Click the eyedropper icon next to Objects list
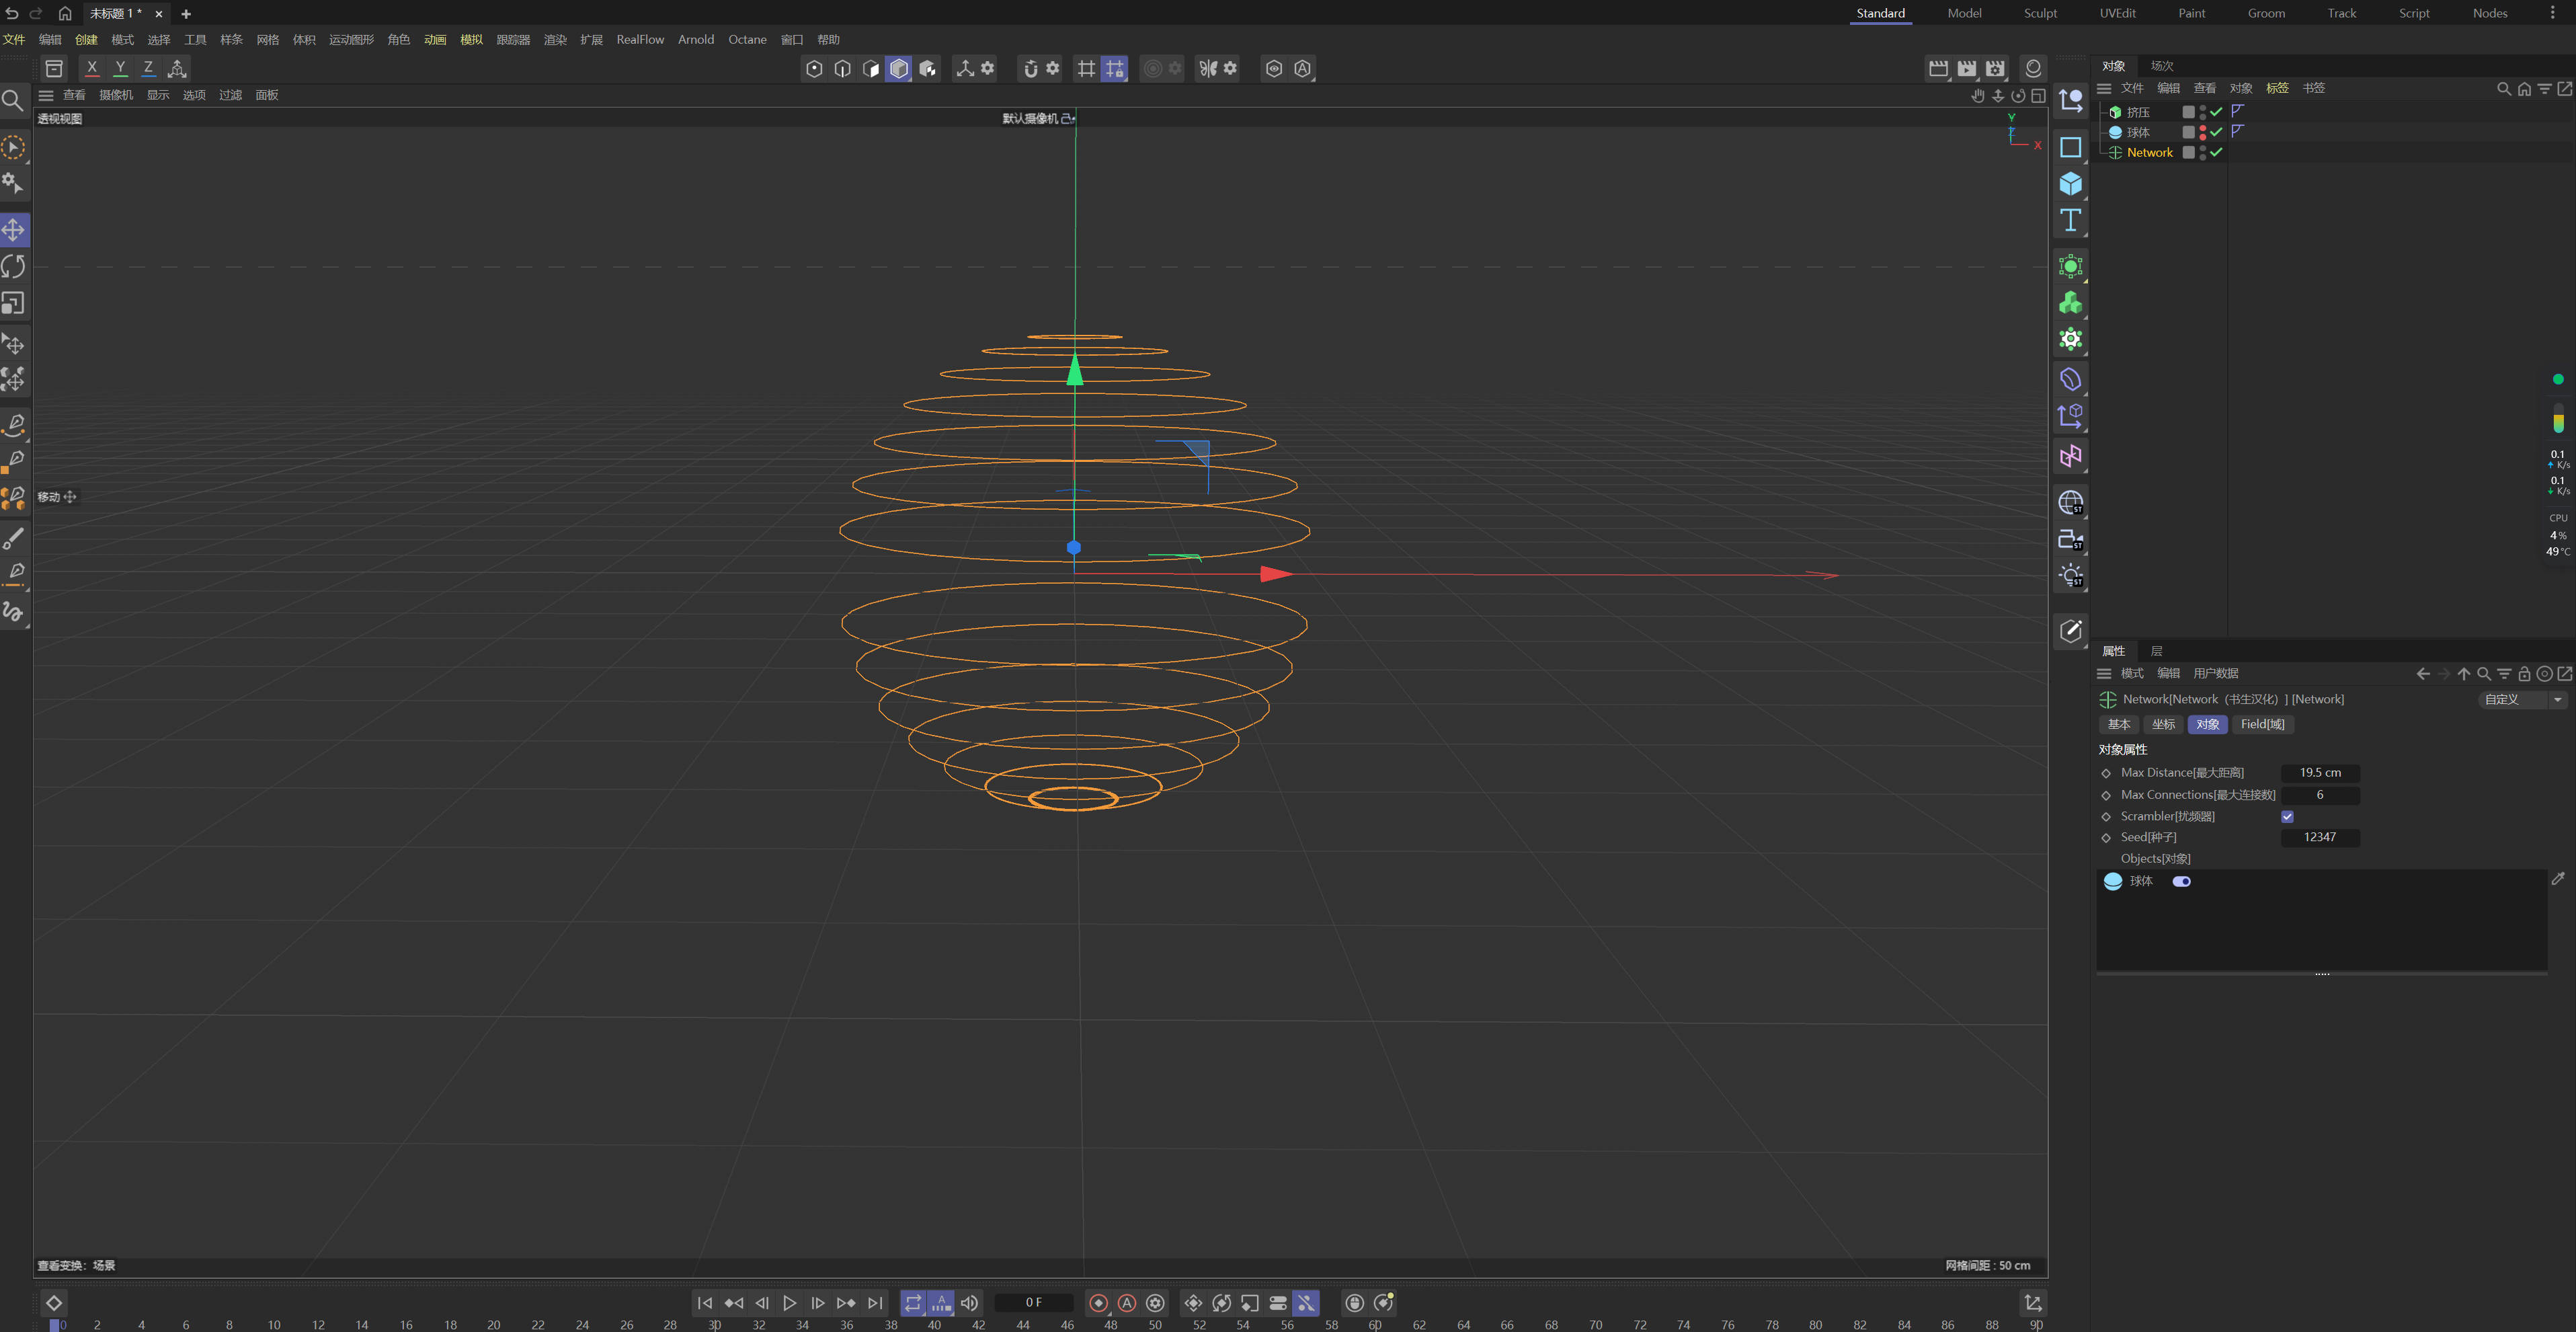Viewport: 2576px width, 1332px height. click(2559, 879)
